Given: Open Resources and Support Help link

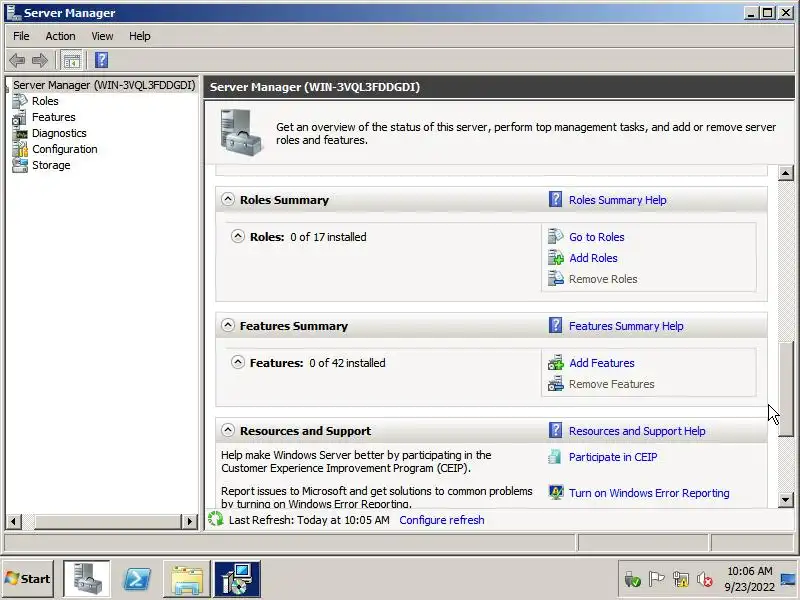Looking at the screenshot, I should click(x=637, y=431).
